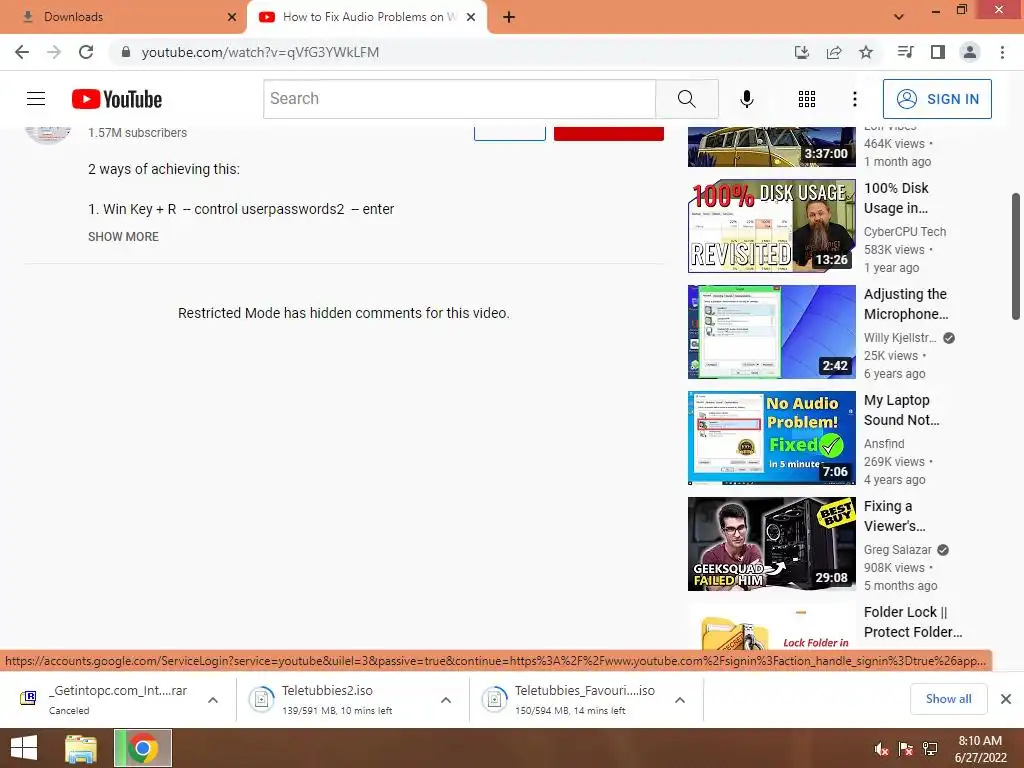This screenshot has height=768, width=1024.
Task: Click the 100% Disk Usage in... title
Action: click(x=896, y=198)
